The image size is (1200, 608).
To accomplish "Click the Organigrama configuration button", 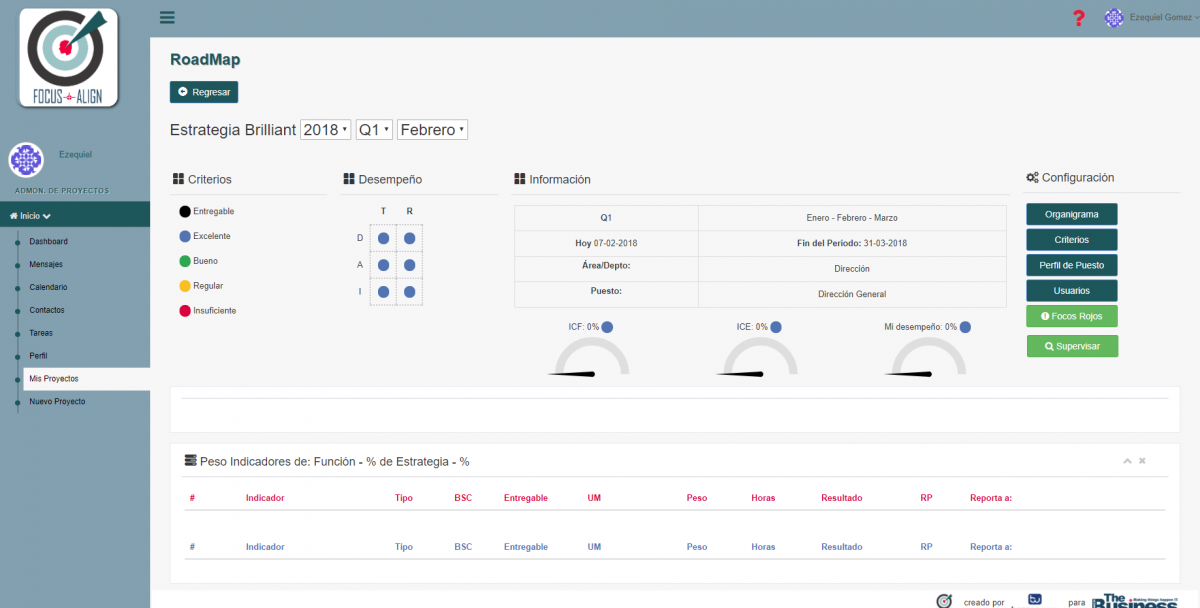I will tap(1071, 214).
